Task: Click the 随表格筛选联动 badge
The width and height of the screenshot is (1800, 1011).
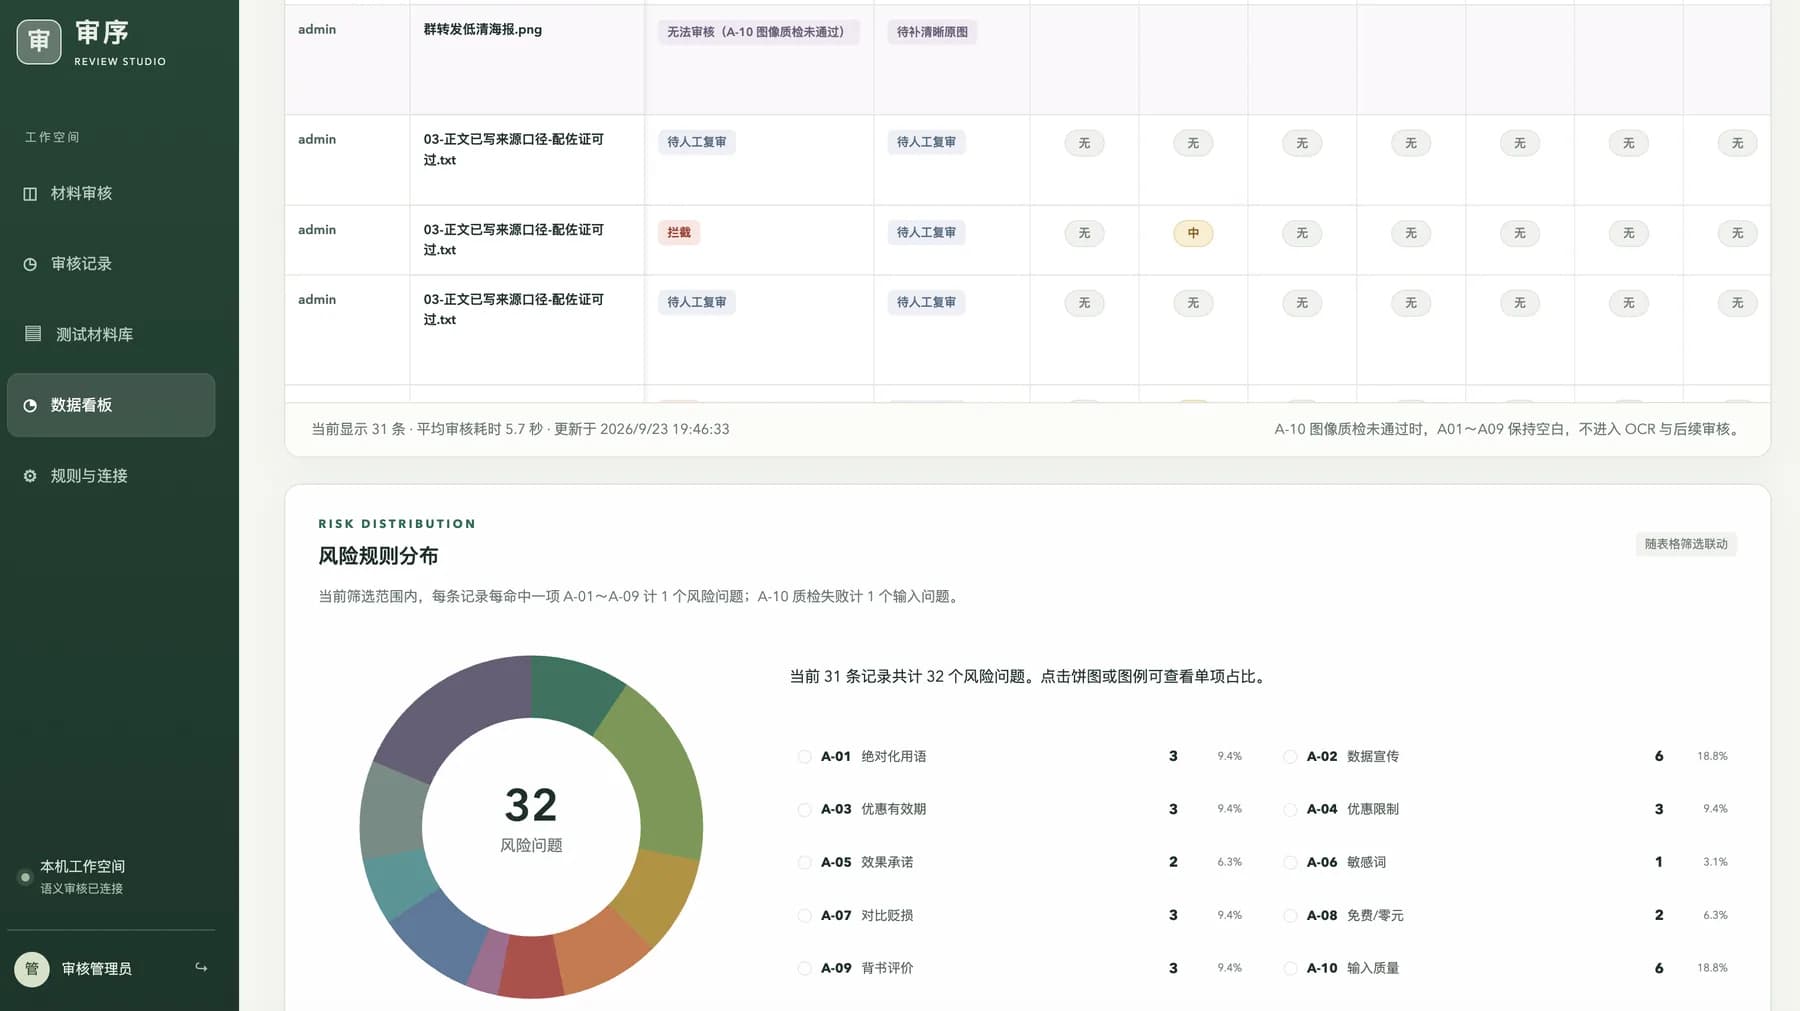Action: [1686, 544]
